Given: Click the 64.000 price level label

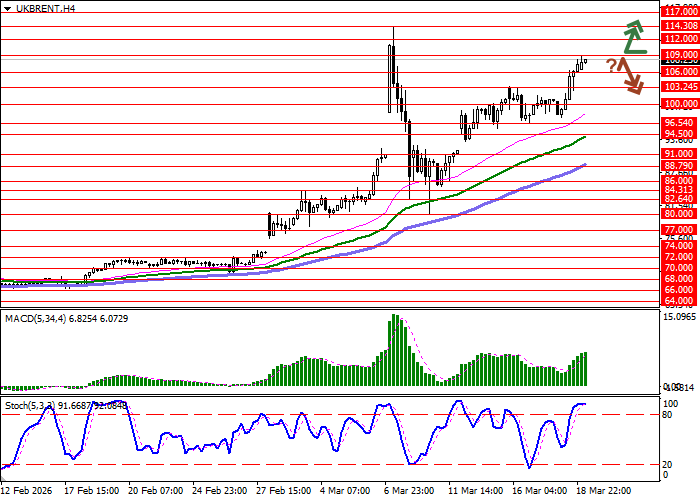Looking at the screenshot, I should point(679,300).
